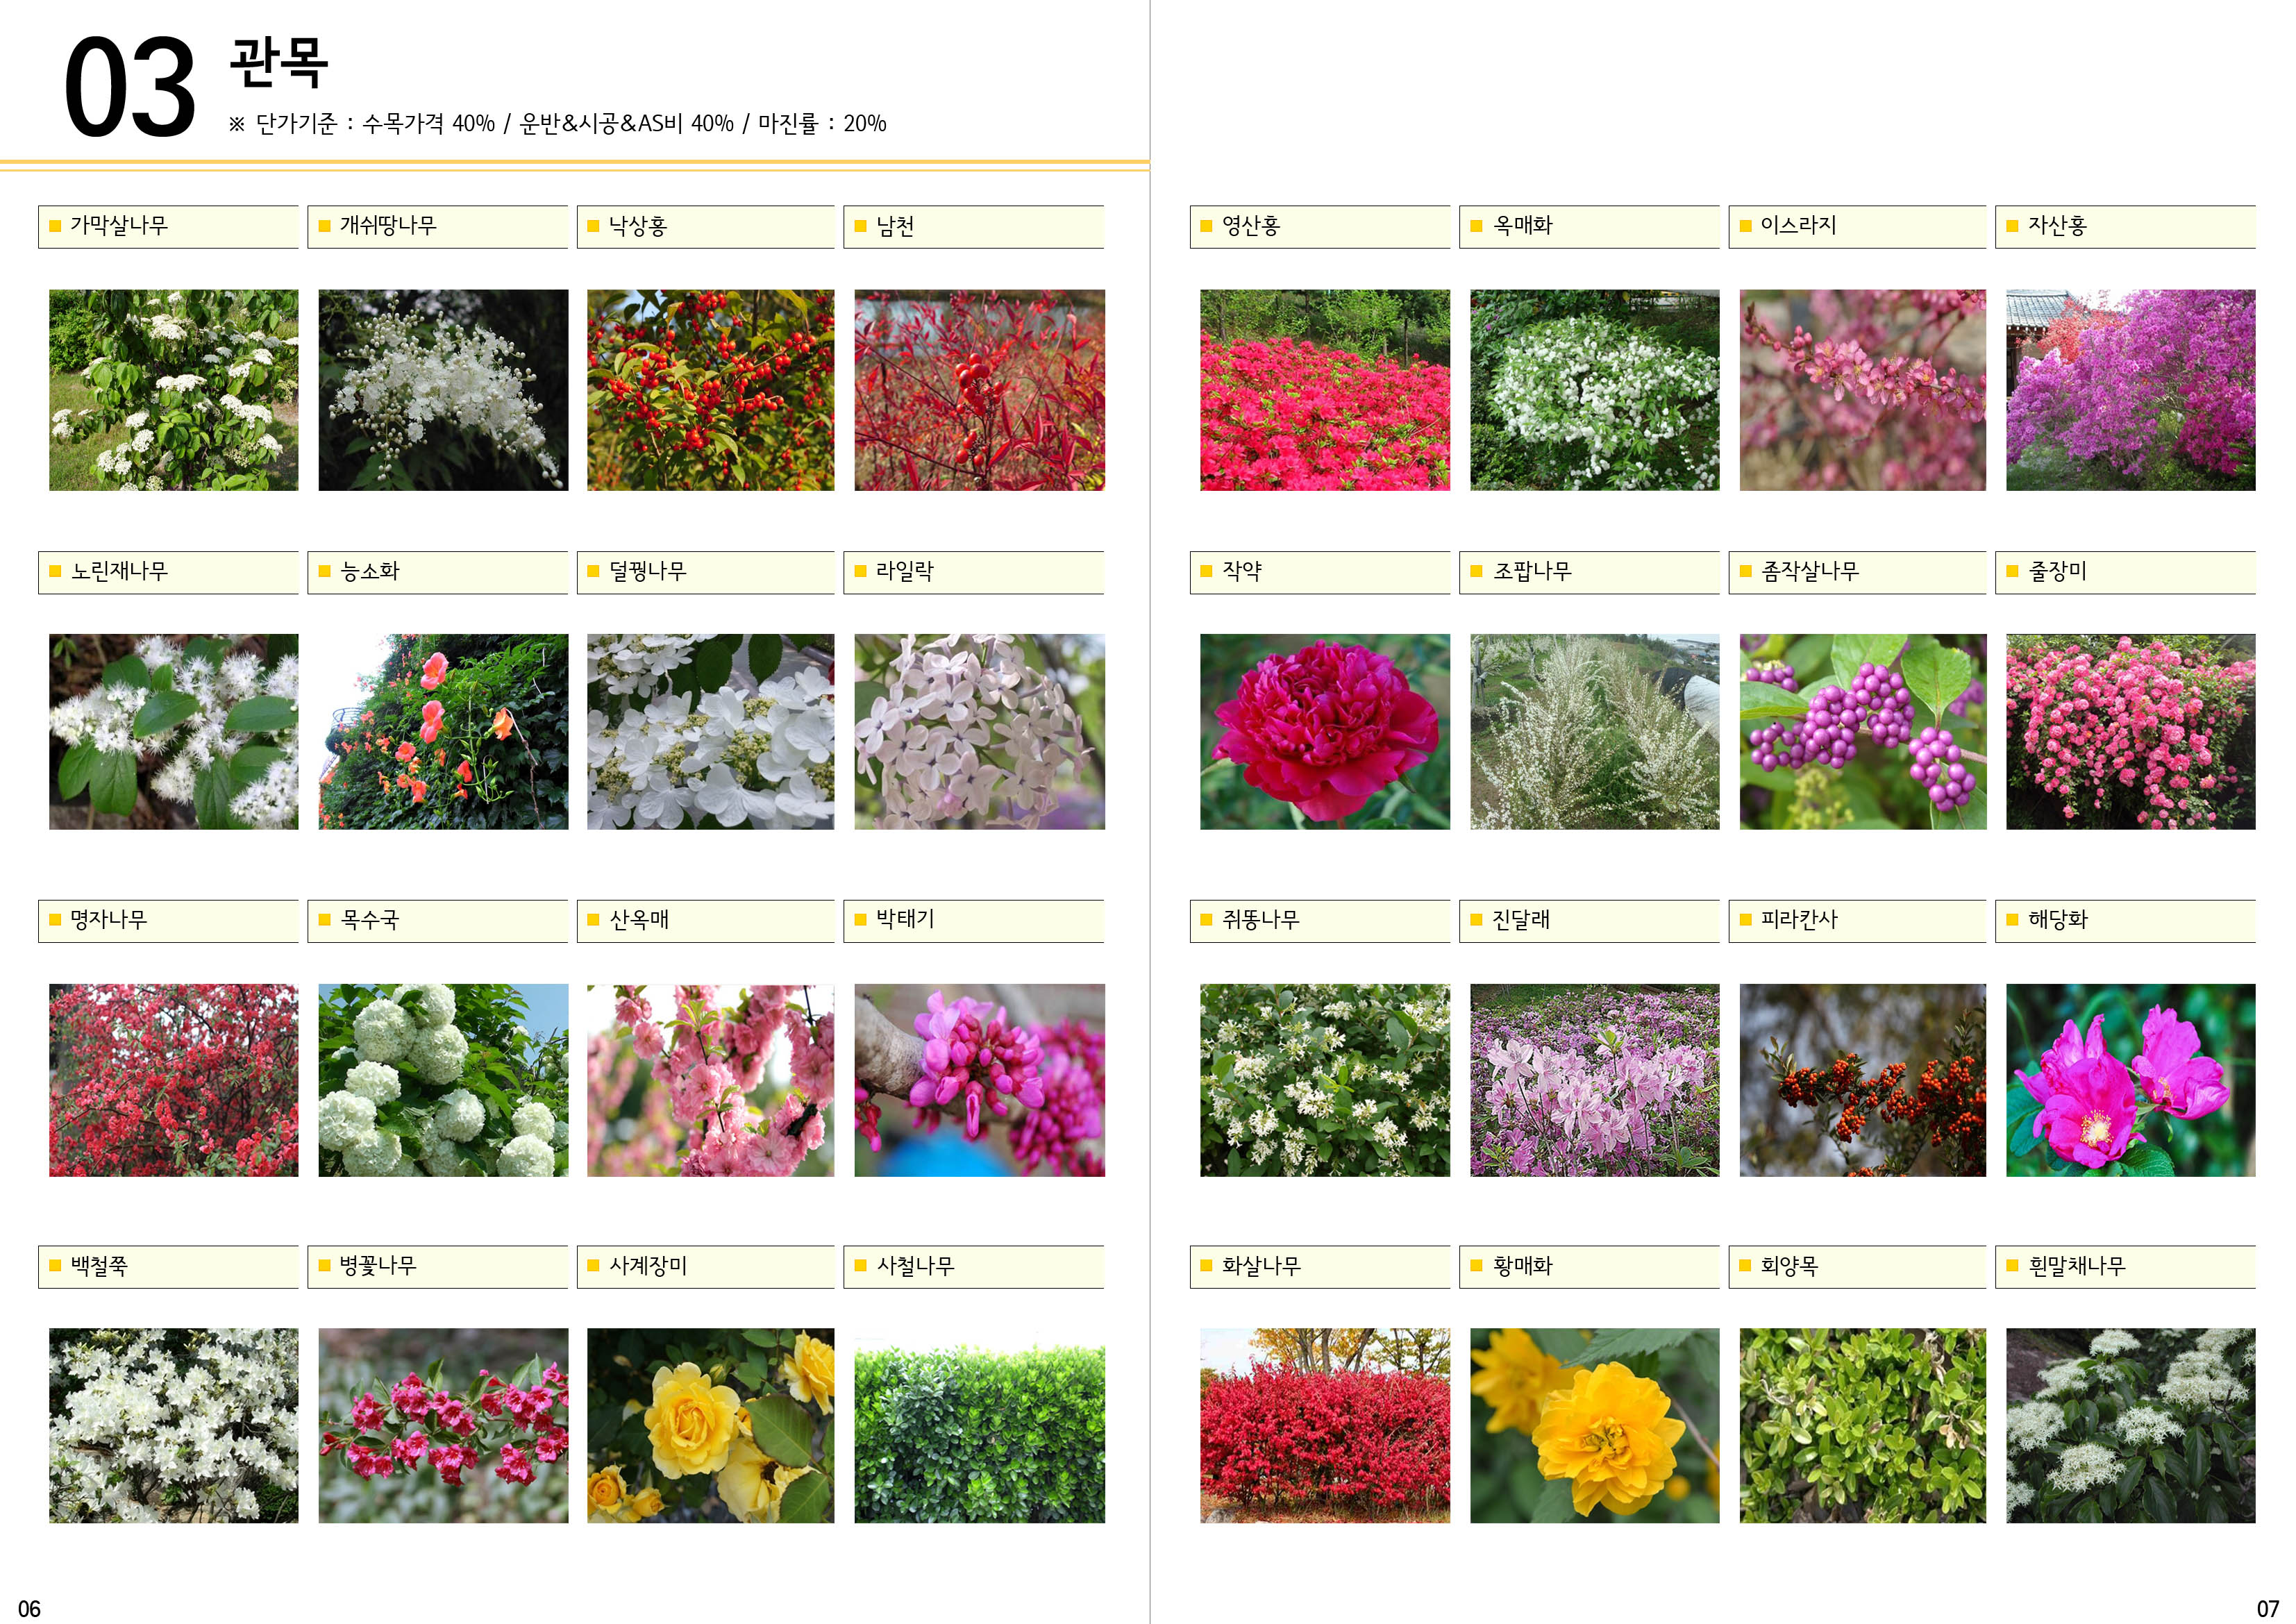Screen dimensions: 2296x1624
Task: Click the 영산홍 photo thumbnail
Action: coord(1325,390)
